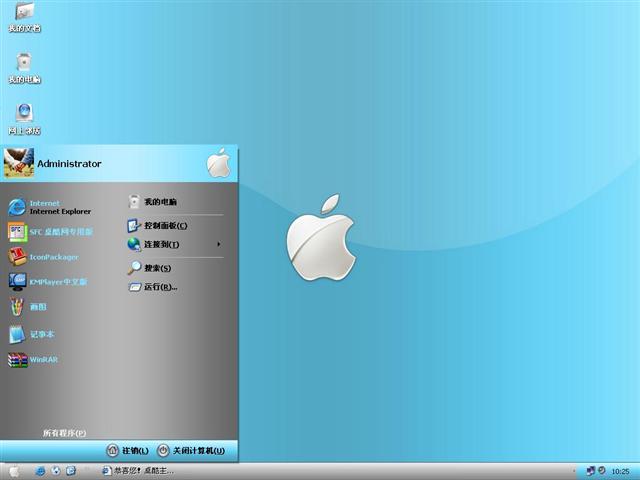640x480 pixels.
Task: Click the Administrator user picture
Action: [19, 163]
